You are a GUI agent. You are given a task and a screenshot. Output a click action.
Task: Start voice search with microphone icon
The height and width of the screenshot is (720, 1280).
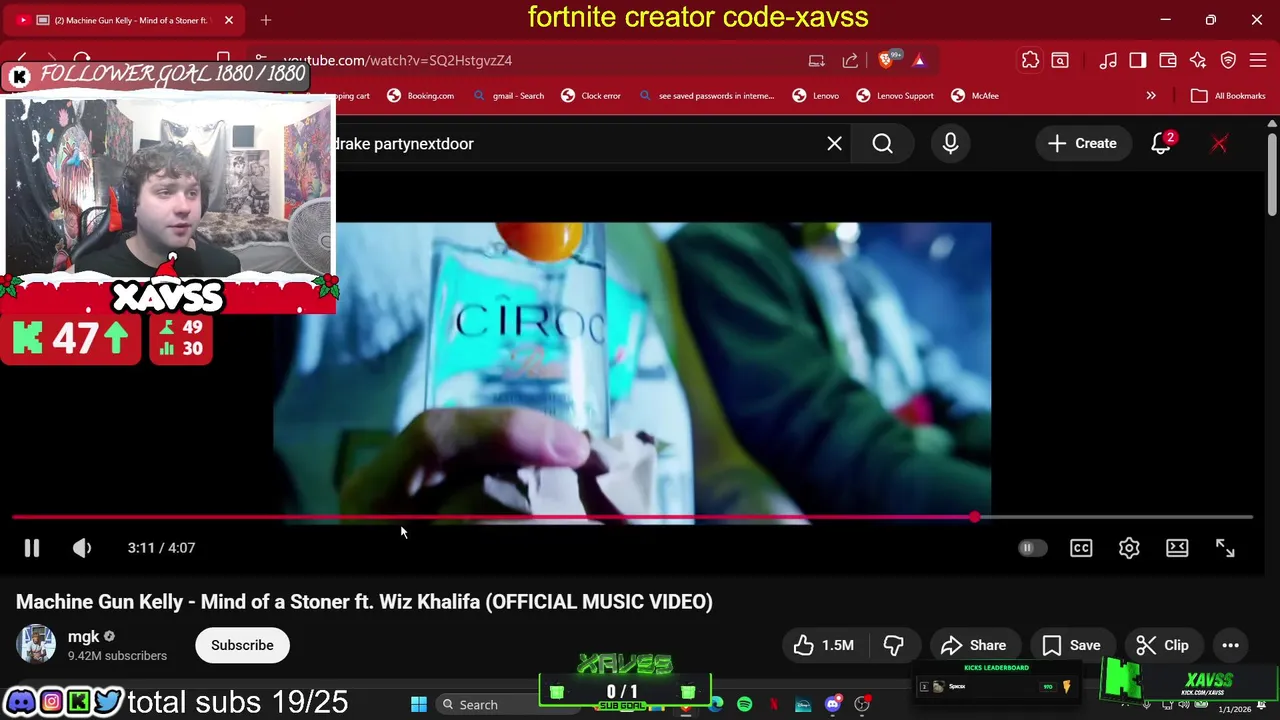[950, 144]
